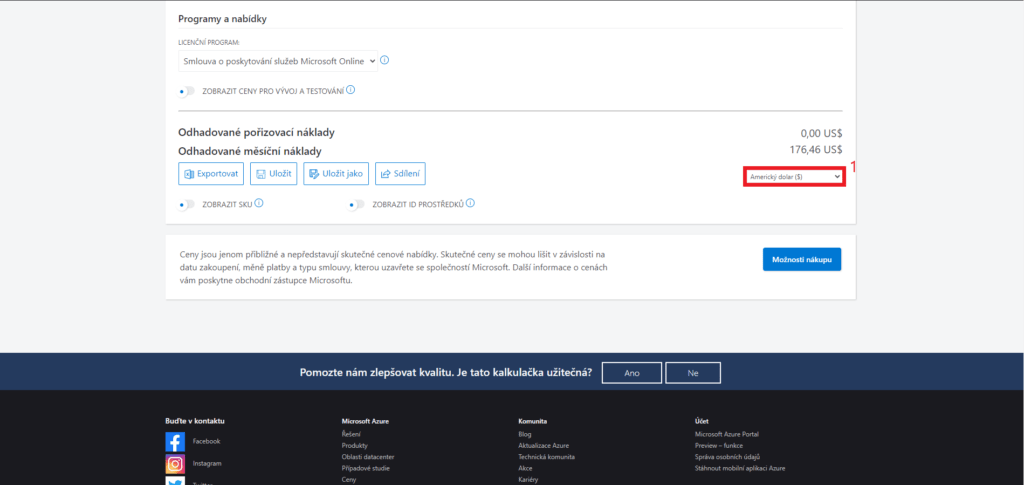
Task: Click the Exportovat button with Excel icon
Action: pyautogui.click(x=211, y=174)
